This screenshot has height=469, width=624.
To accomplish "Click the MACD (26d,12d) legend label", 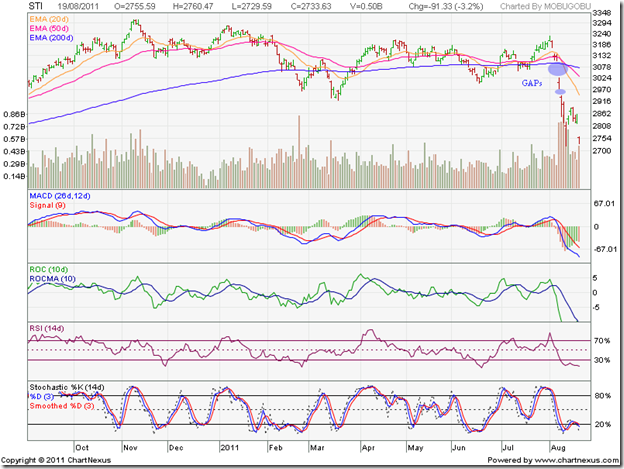I will (x=60, y=196).
